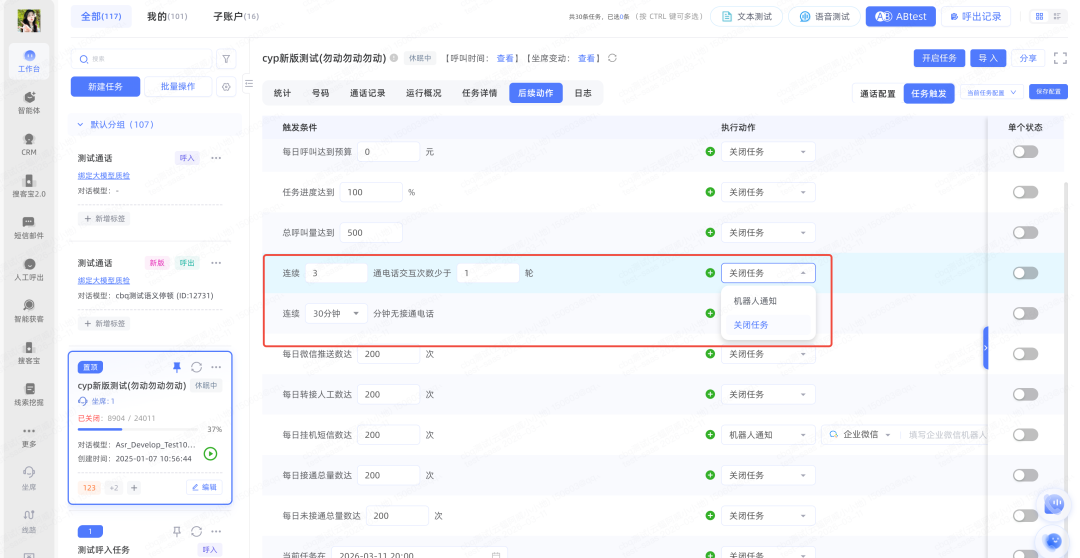
Task: Toggle the switch for 每日接通总量数达 row
Action: [x=1025, y=475]
